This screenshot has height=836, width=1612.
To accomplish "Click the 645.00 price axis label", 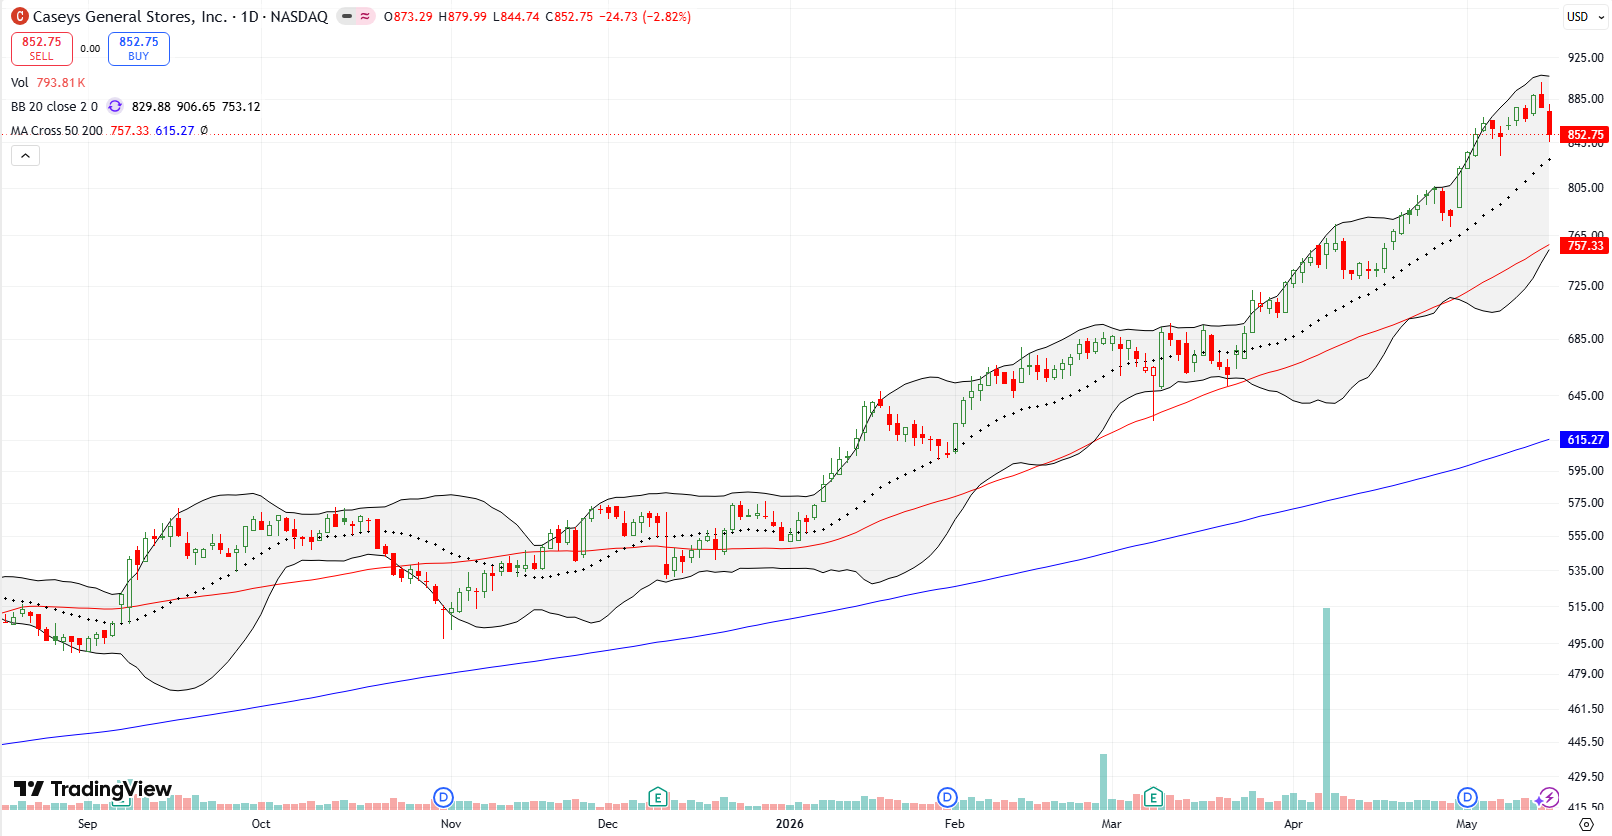I will pos(1586,396).
